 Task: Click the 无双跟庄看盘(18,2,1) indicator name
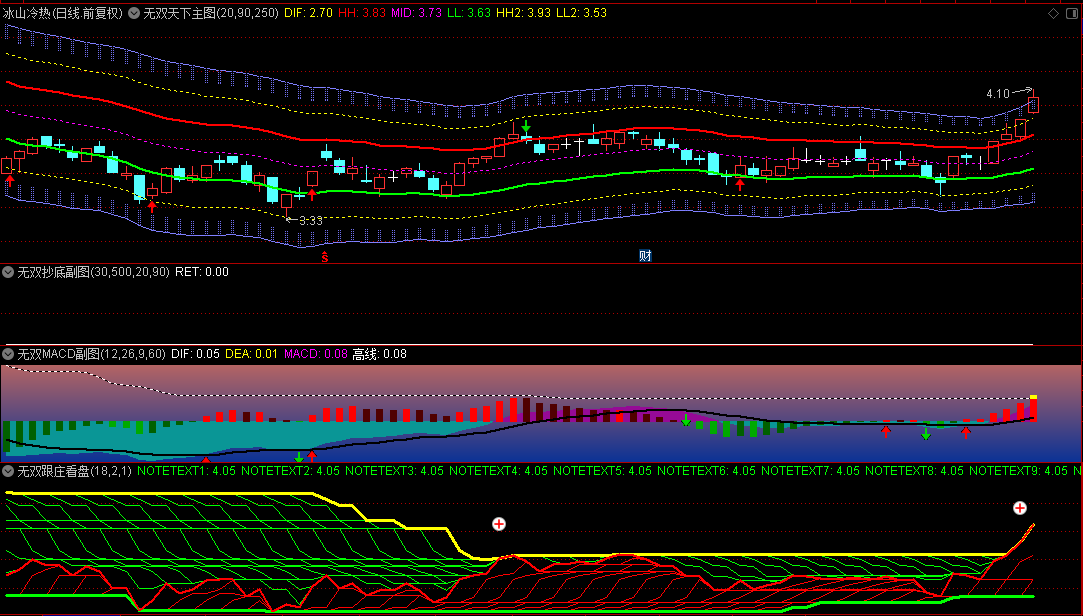74,471
